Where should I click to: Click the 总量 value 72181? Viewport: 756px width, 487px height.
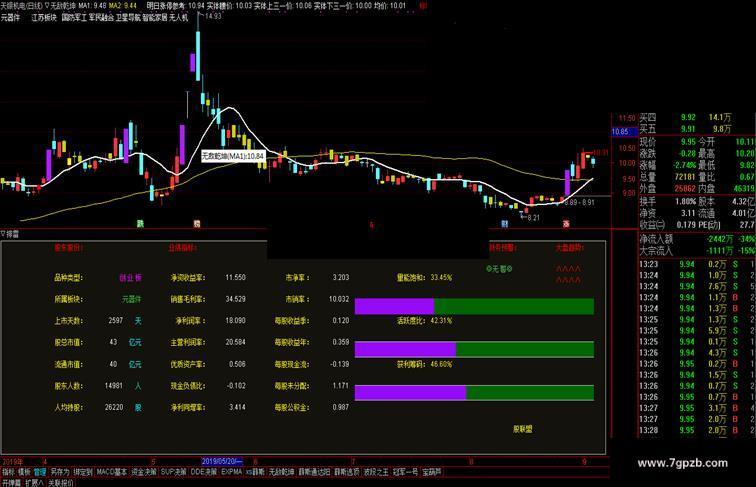pos(685,177)
